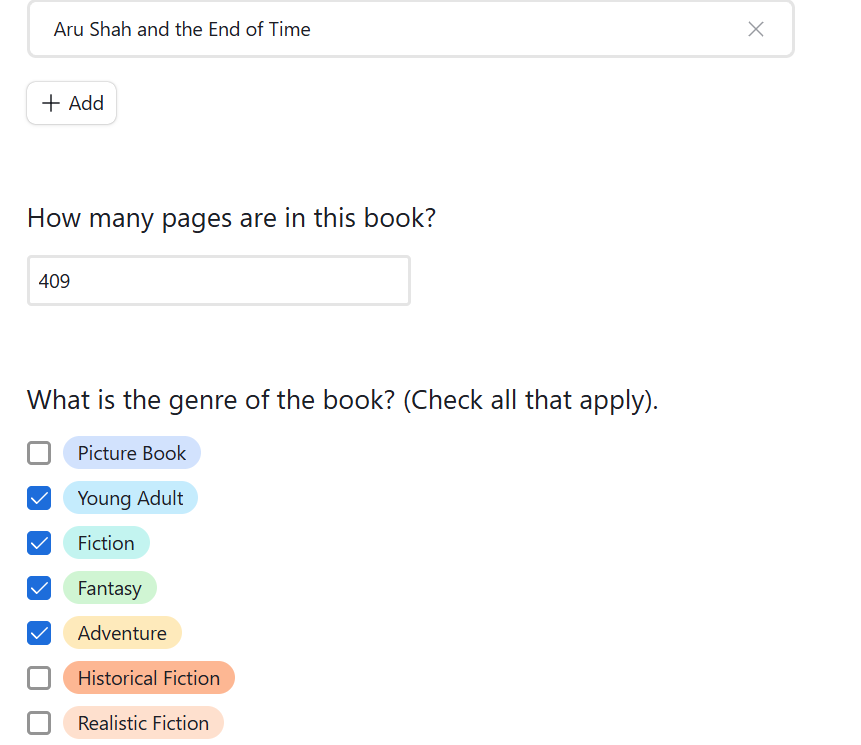
Task: Click the yellow Adventure genre tag
Action: click(122, 633)
